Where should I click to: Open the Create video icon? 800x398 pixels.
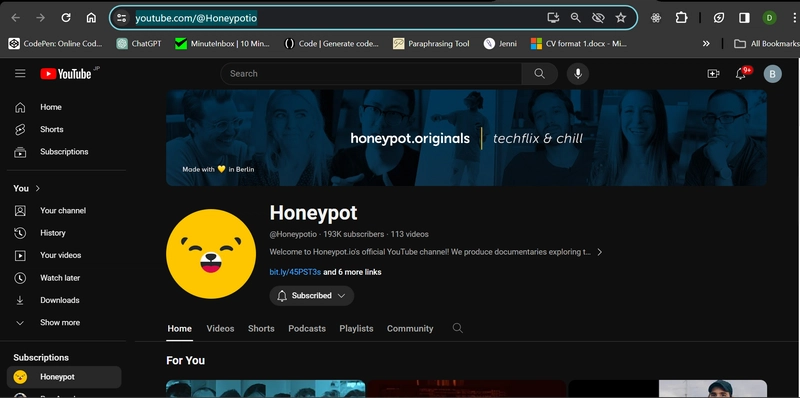point(713,74)
